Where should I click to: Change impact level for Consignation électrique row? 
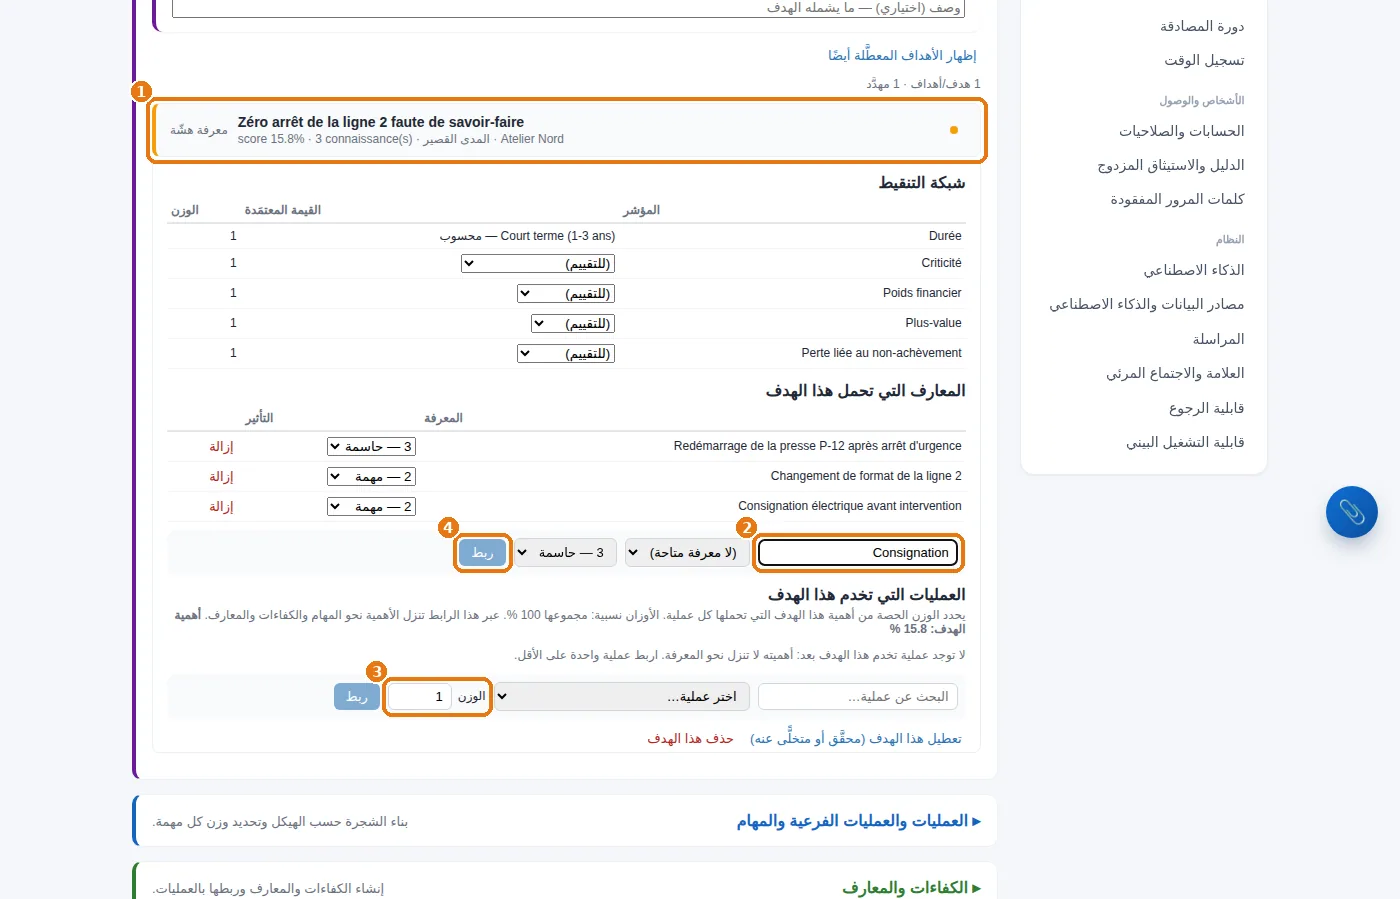371,506
